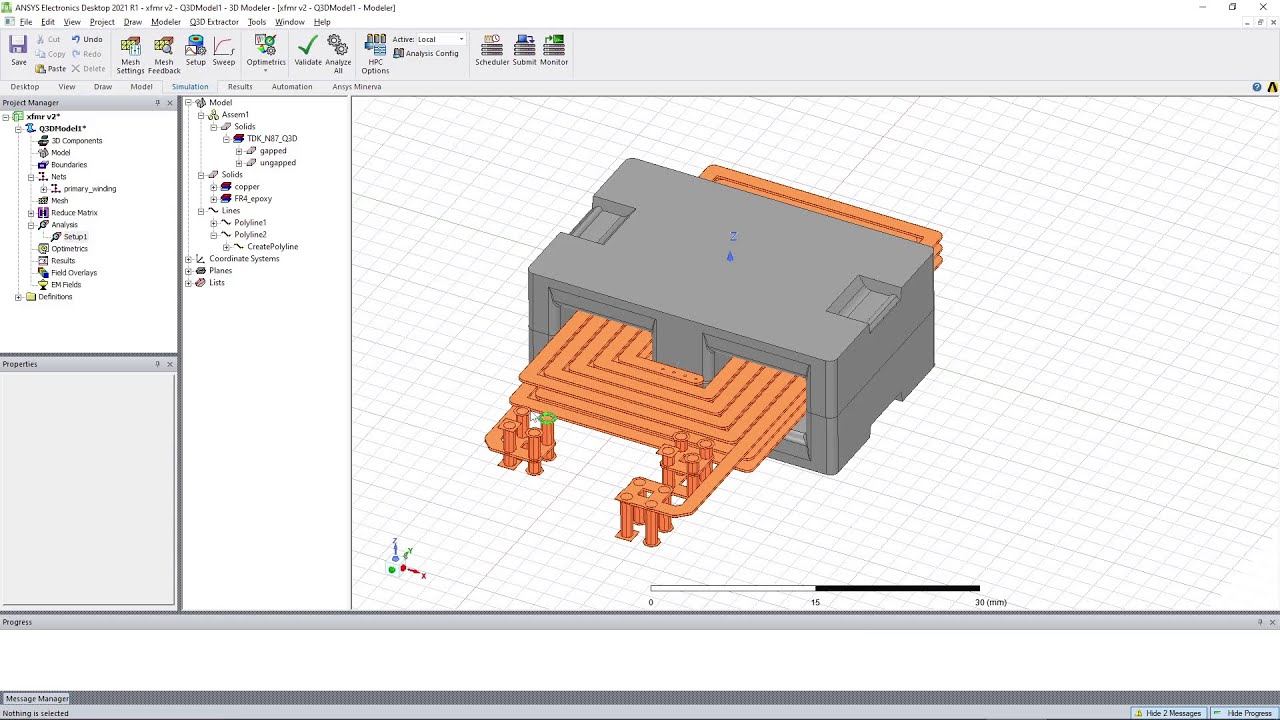
Task: Expand the Reduce Matrix node
Action: (x=31, y=213)
